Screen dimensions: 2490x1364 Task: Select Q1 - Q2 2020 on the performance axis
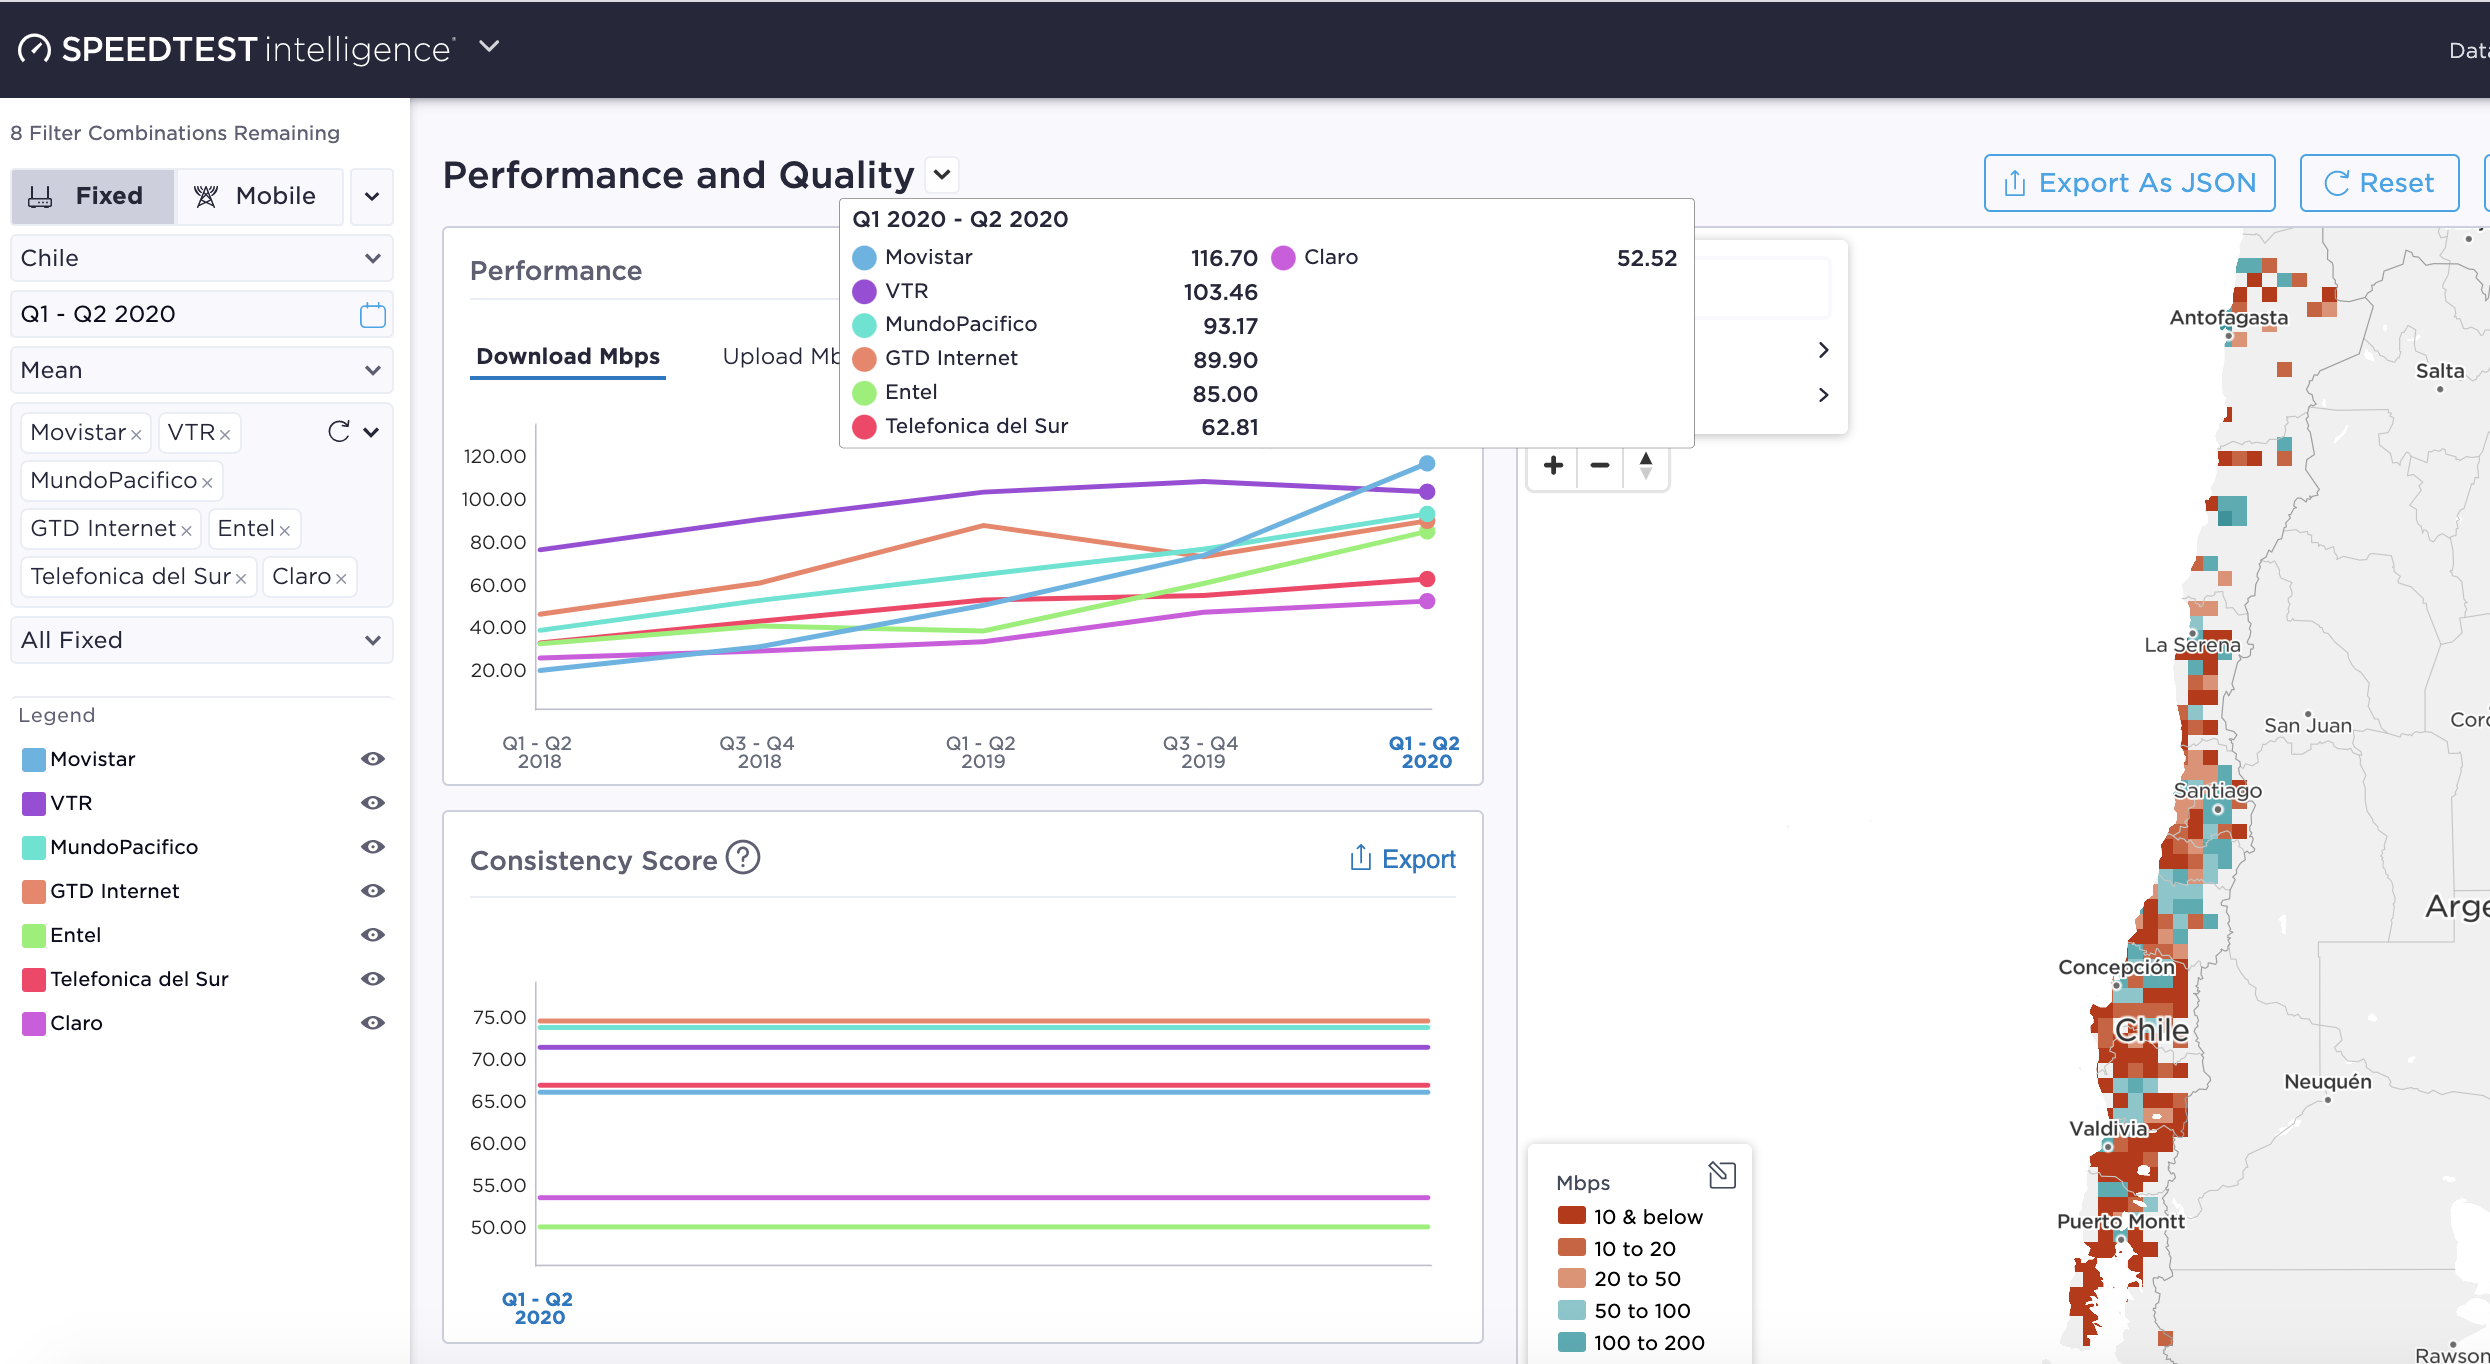pyautogui.click(x=1425, y=752)
